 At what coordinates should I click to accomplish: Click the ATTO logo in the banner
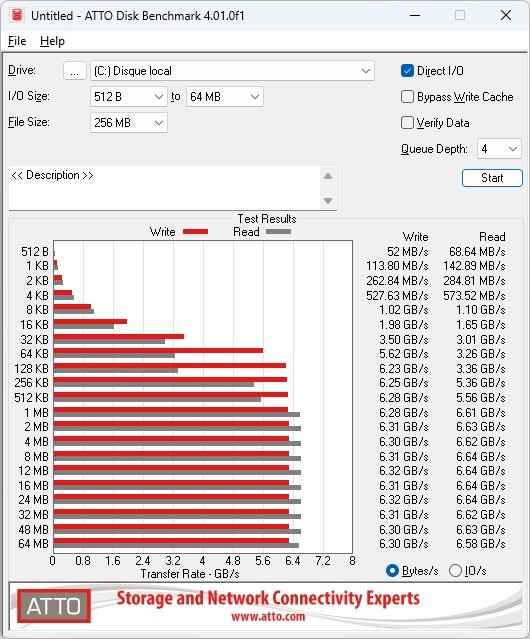(x=54, y=606)
